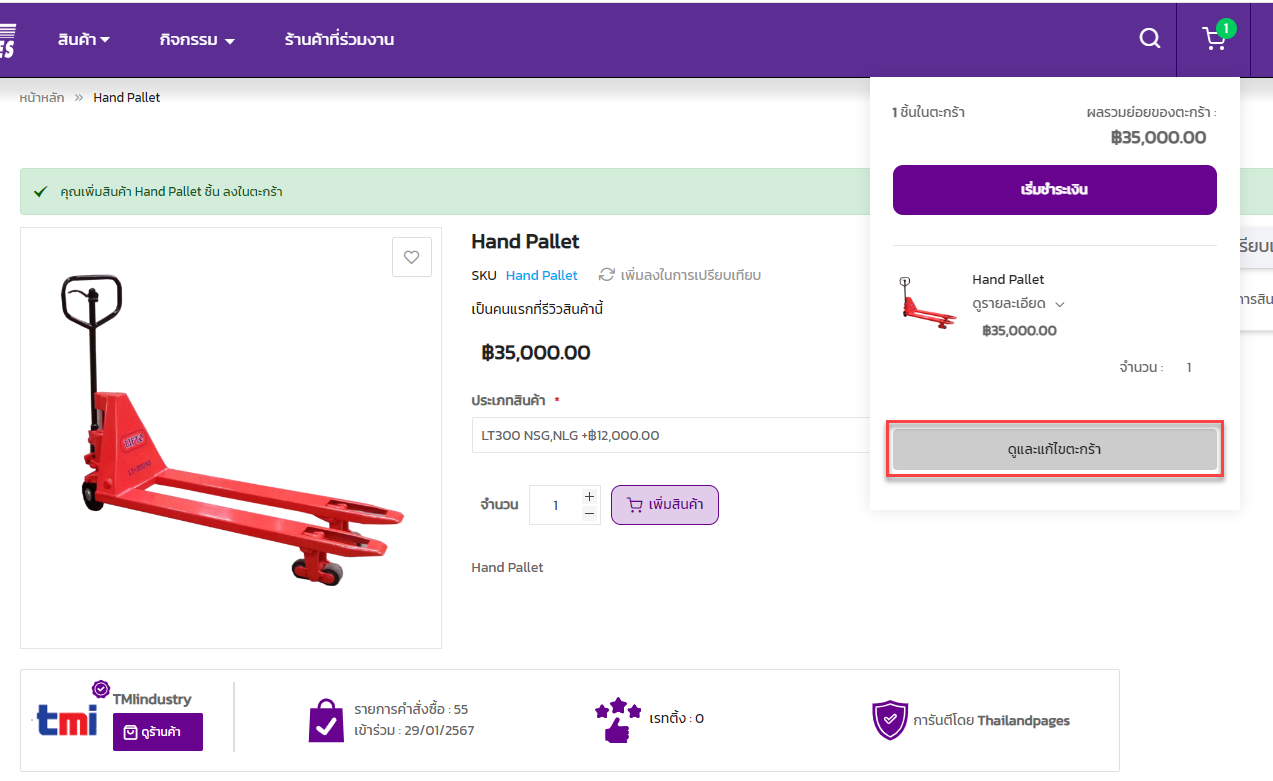Add Hand Pallet to wishlist heart
The height and width of the screenshot is (781, 1273).
click(411, 257)
